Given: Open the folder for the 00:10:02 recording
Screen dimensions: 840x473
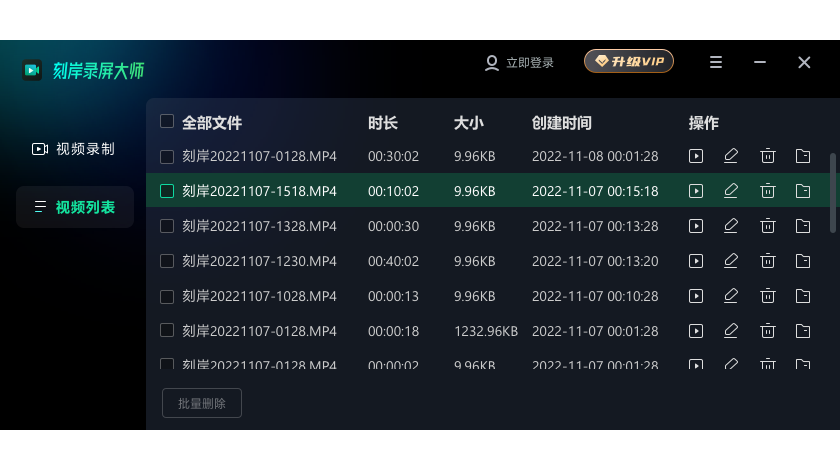Looking at the screenshot, I should 802,191.
